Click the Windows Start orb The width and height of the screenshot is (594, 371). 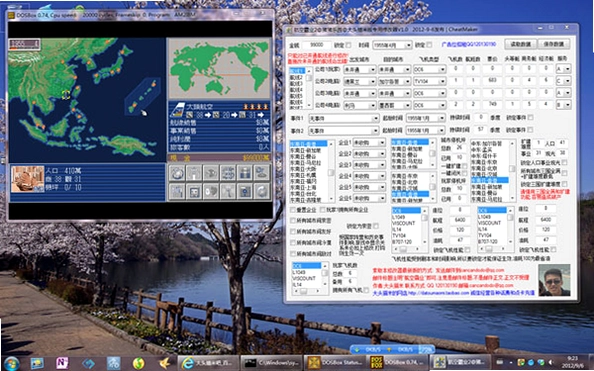[x=12, y=363]
